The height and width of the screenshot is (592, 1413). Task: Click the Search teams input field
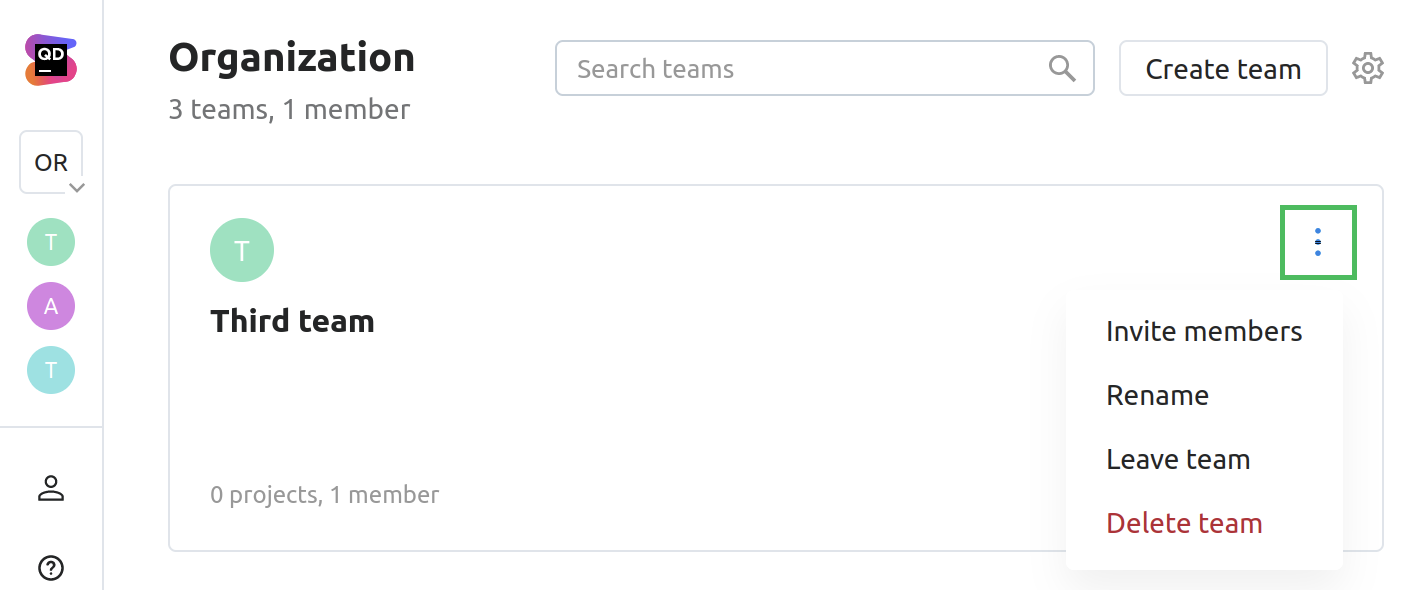pos(800,69)
